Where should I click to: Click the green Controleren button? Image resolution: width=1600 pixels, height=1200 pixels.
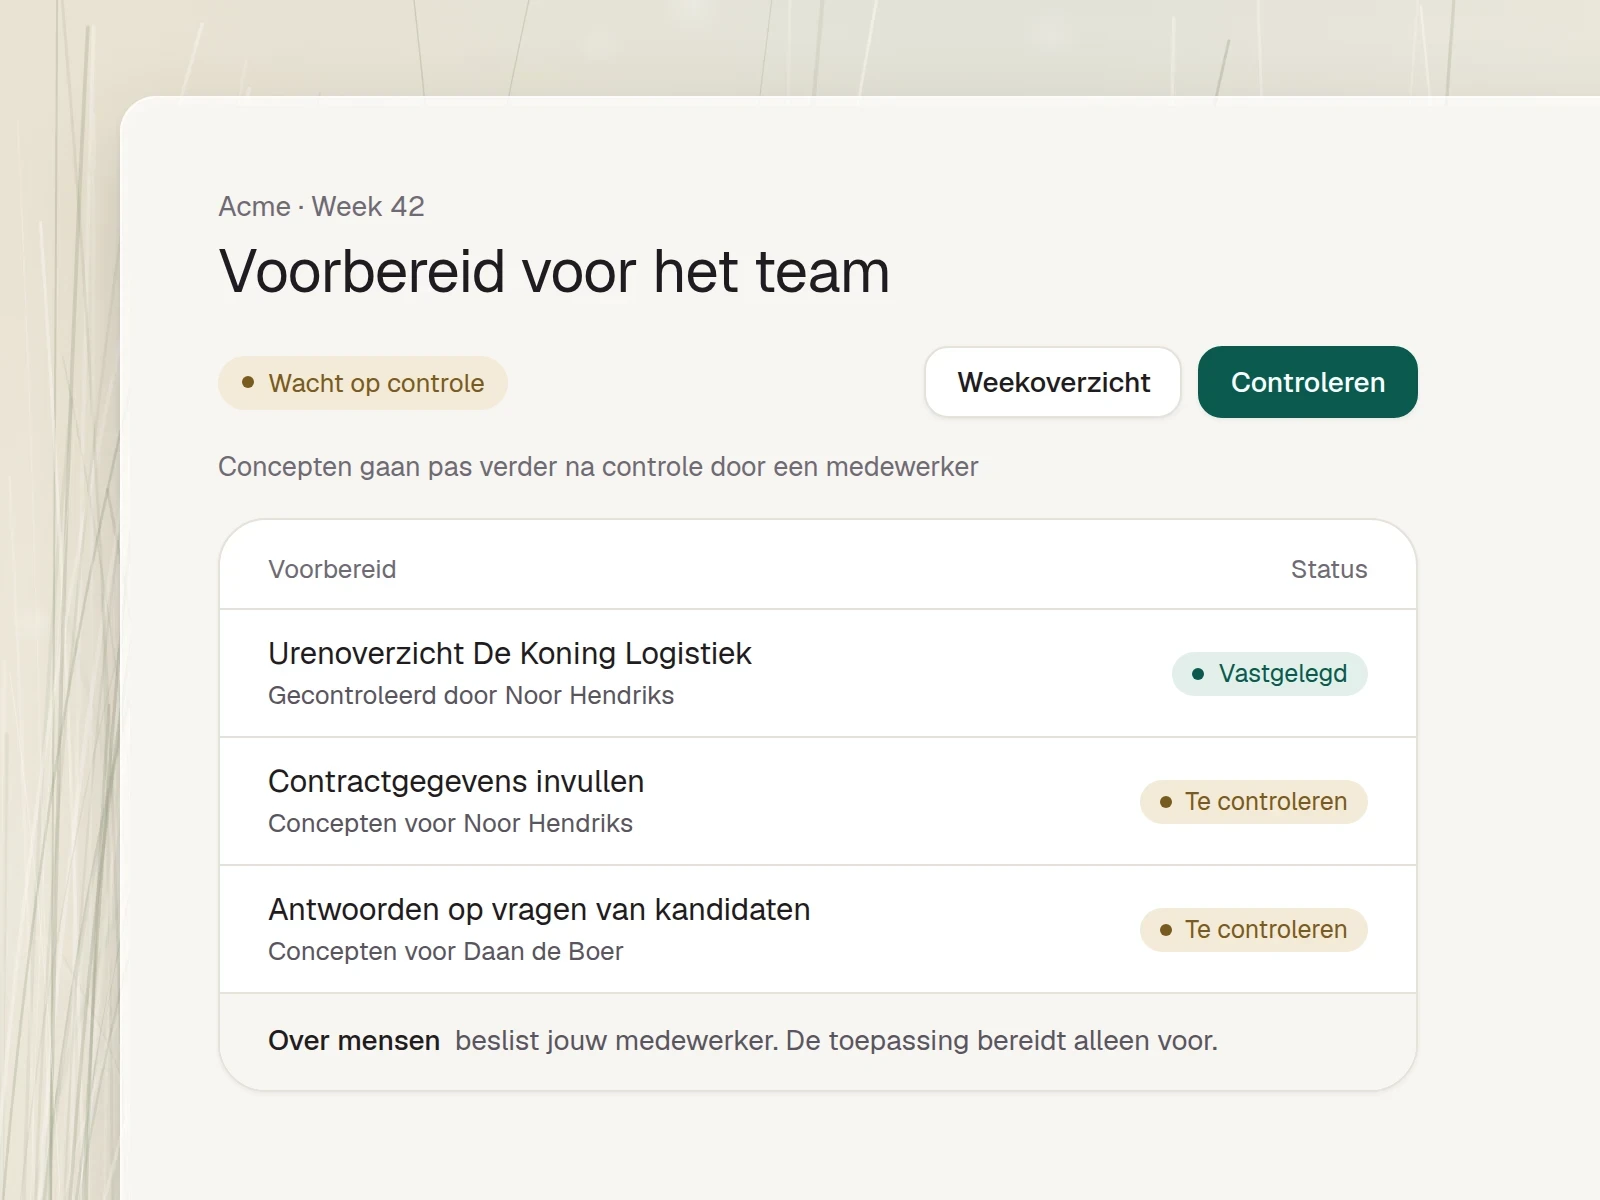click(x=1308, y=382)
